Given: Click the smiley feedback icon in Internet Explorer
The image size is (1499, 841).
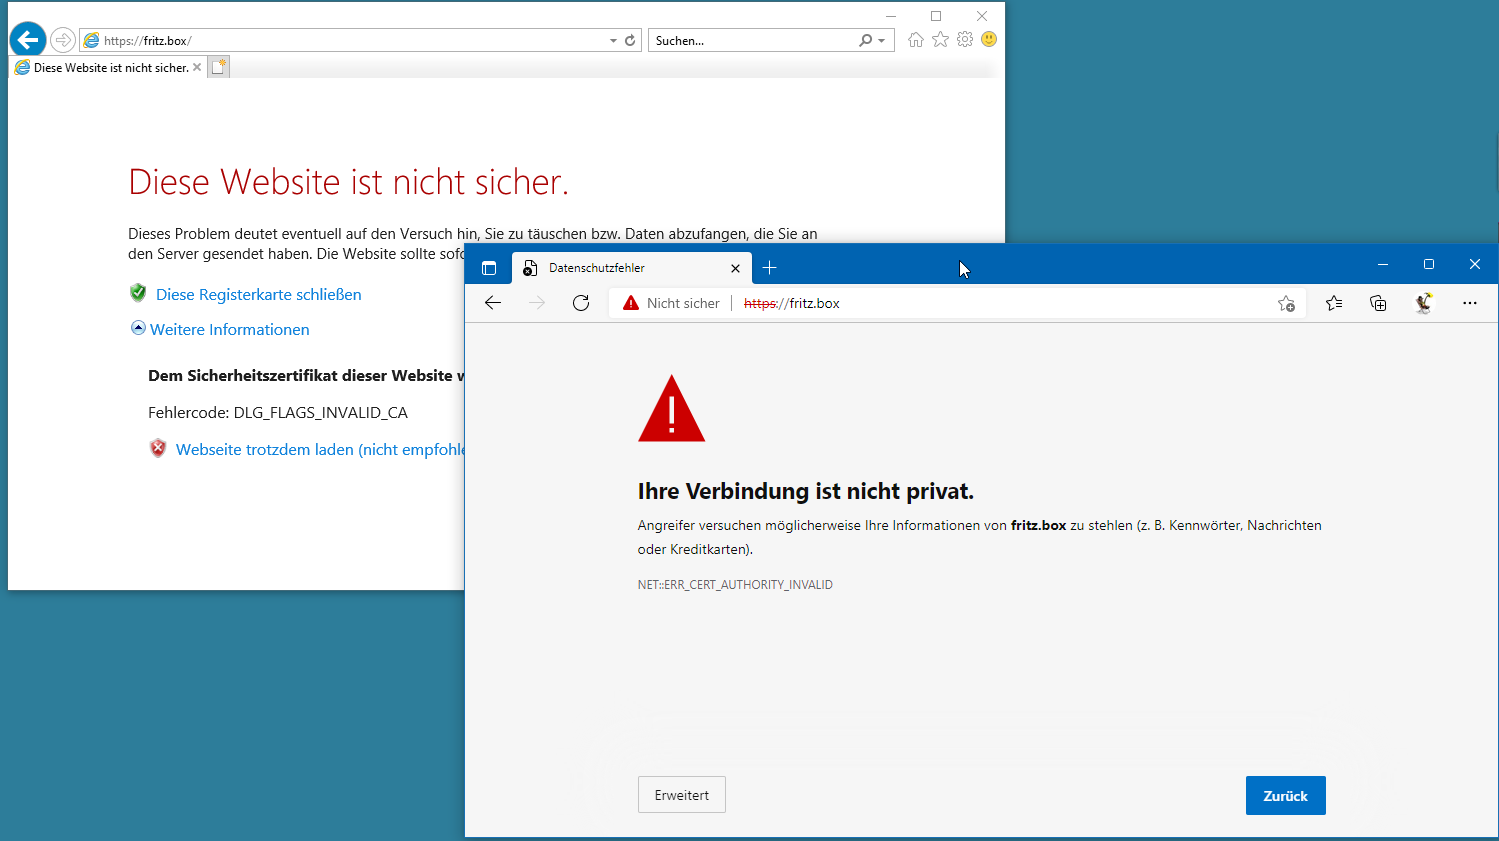Looking at the screenshot, I should pos(989,40).
